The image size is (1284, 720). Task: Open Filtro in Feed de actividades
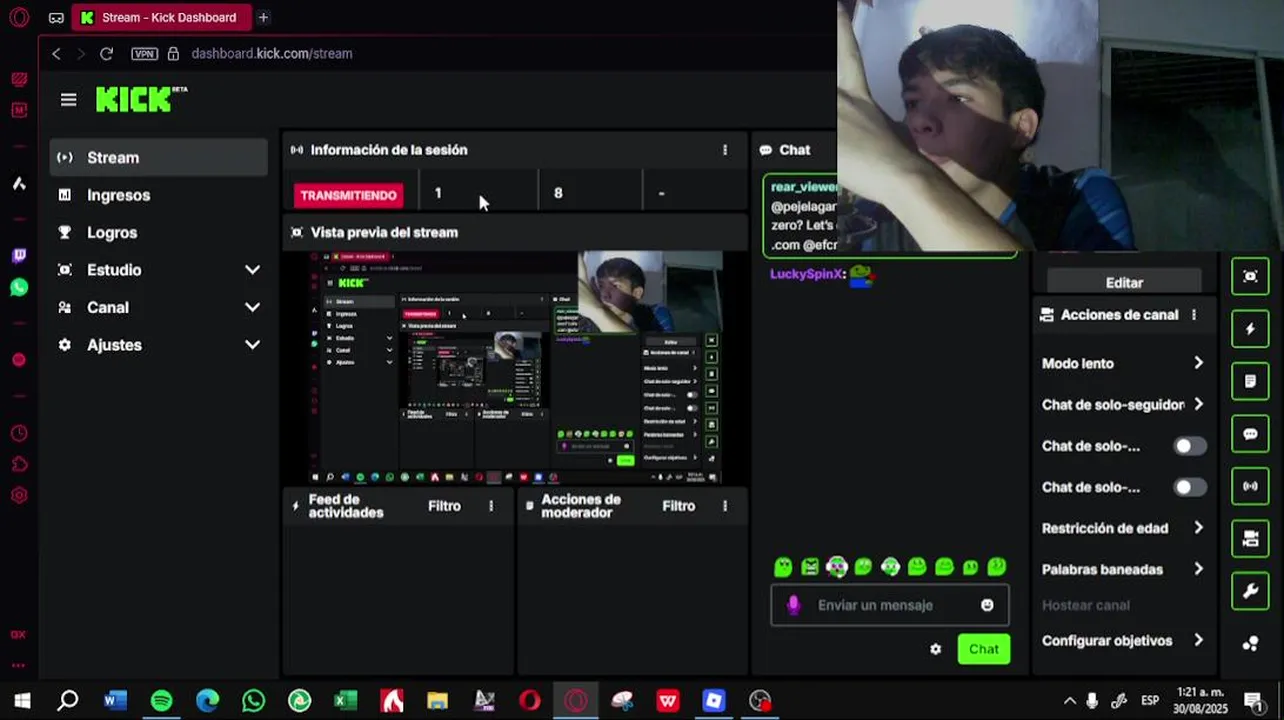(x=444, y=506)
